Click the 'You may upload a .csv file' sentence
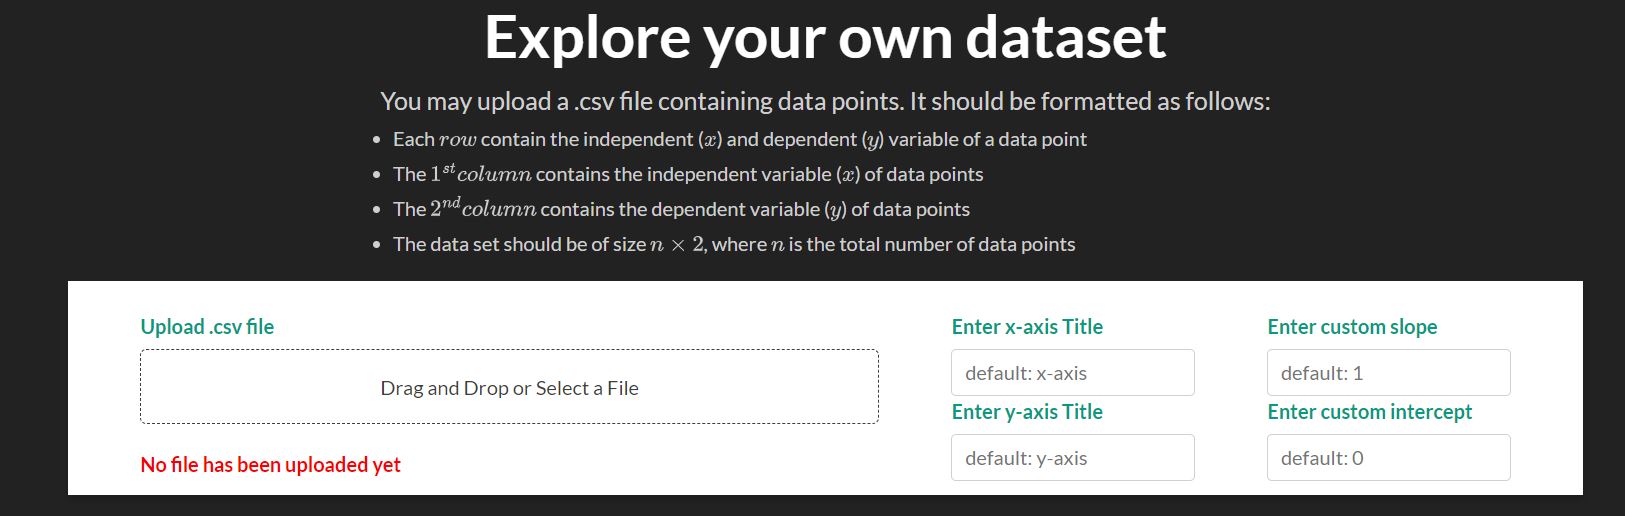Viewport: 1625px width, 516px height. click(x=825, y=101)
